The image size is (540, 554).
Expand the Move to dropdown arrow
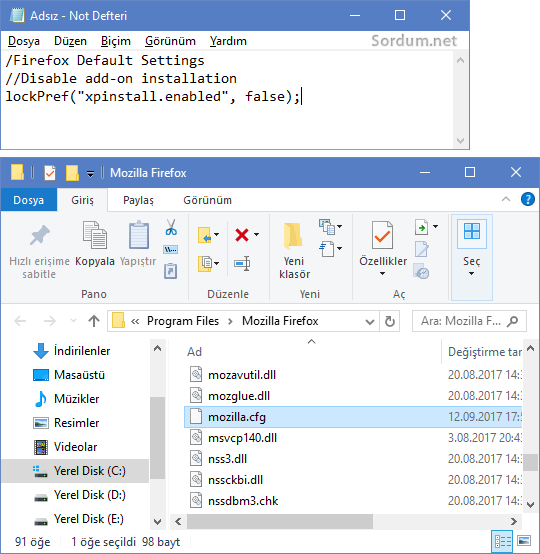(217, 234)
